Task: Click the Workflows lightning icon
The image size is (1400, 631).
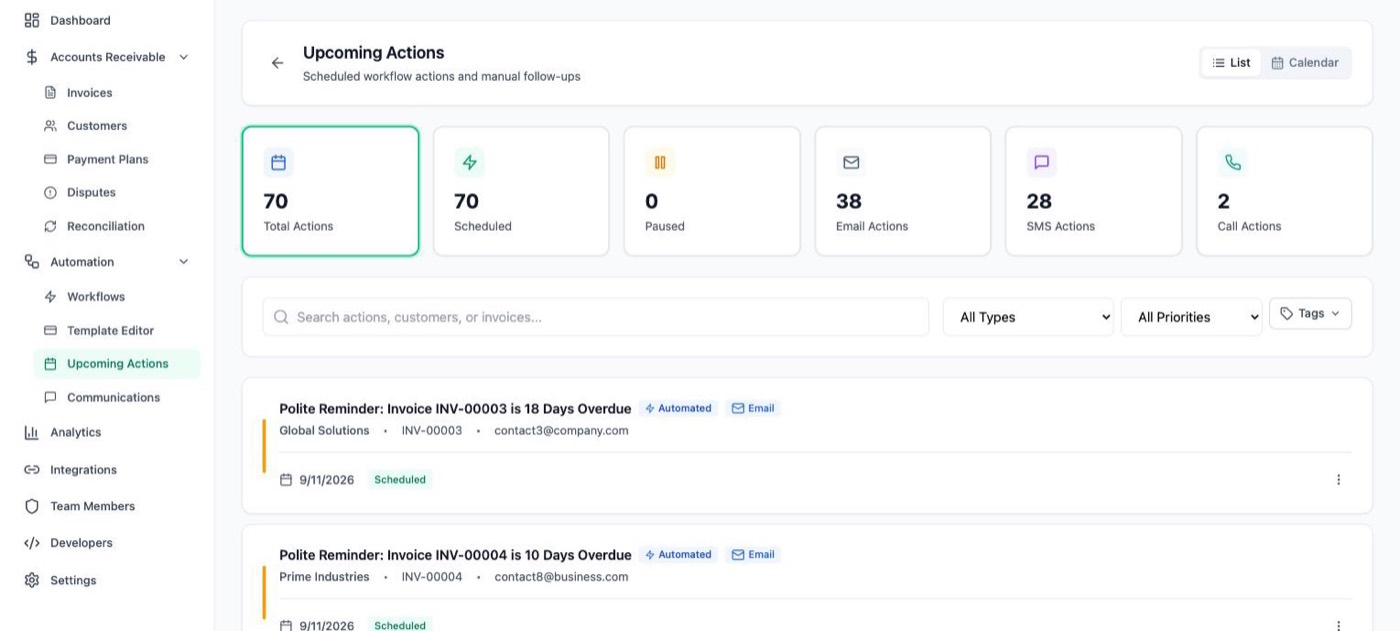Action: pyautogui.click(x=50, y=297)
